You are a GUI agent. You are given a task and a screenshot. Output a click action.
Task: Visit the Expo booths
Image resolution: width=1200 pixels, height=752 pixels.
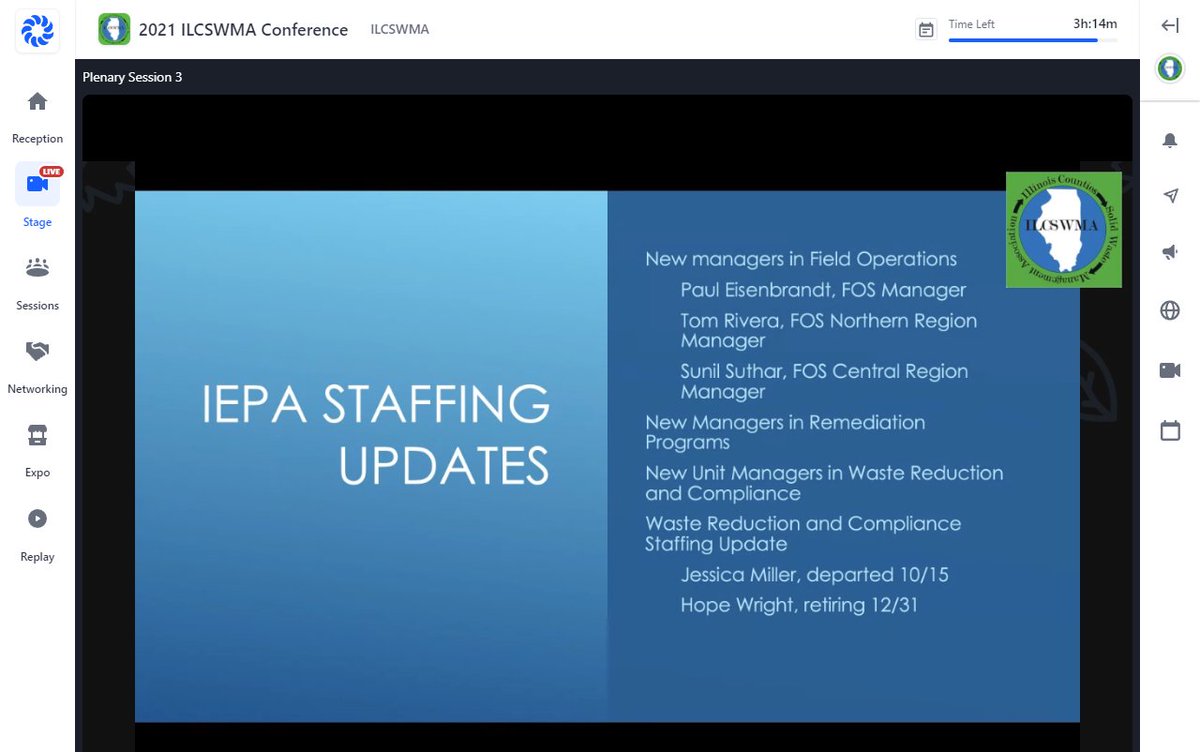(37, 450)
